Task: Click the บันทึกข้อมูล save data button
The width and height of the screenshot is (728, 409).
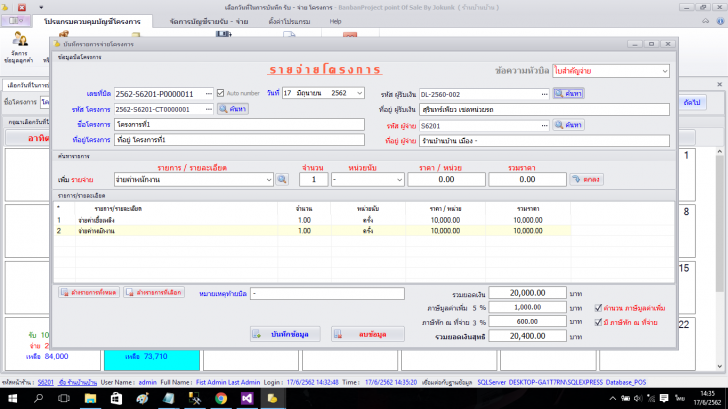Action: click(285, 334)
